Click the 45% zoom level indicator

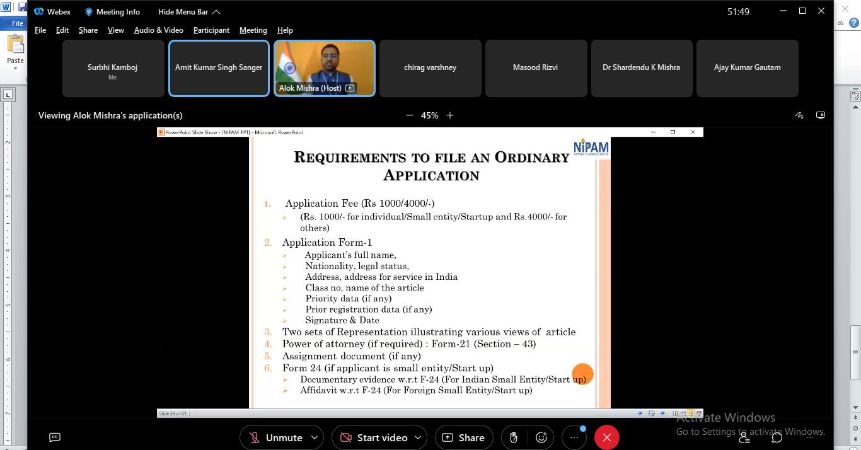pos(429,115)
